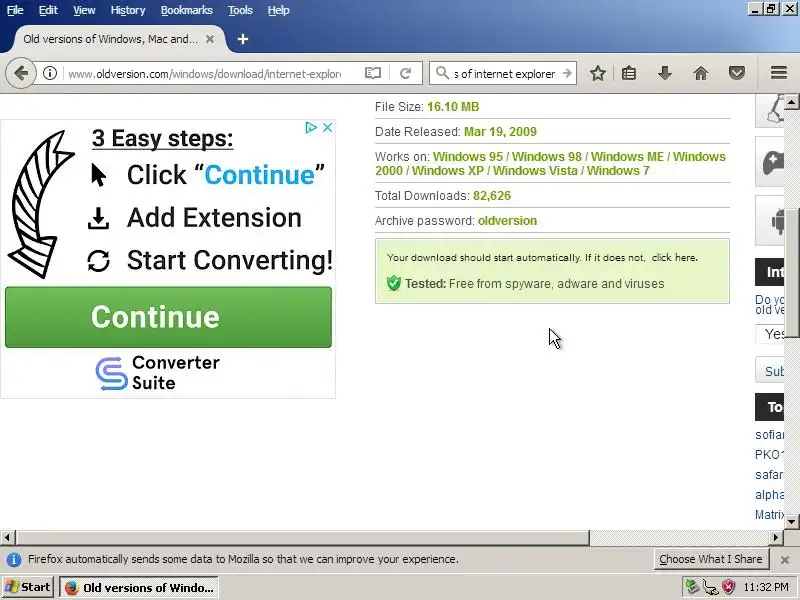Open the File menu

(15, 10)
